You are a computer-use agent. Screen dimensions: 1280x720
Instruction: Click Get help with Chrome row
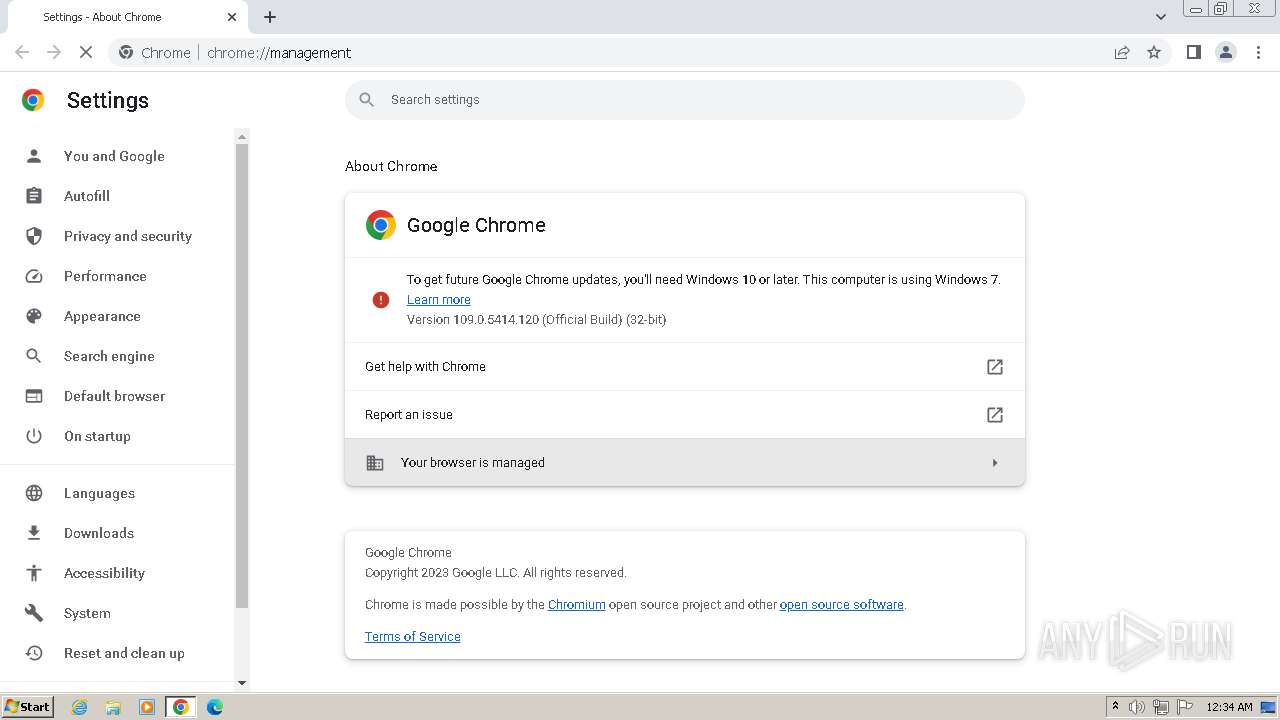point(685,367)
